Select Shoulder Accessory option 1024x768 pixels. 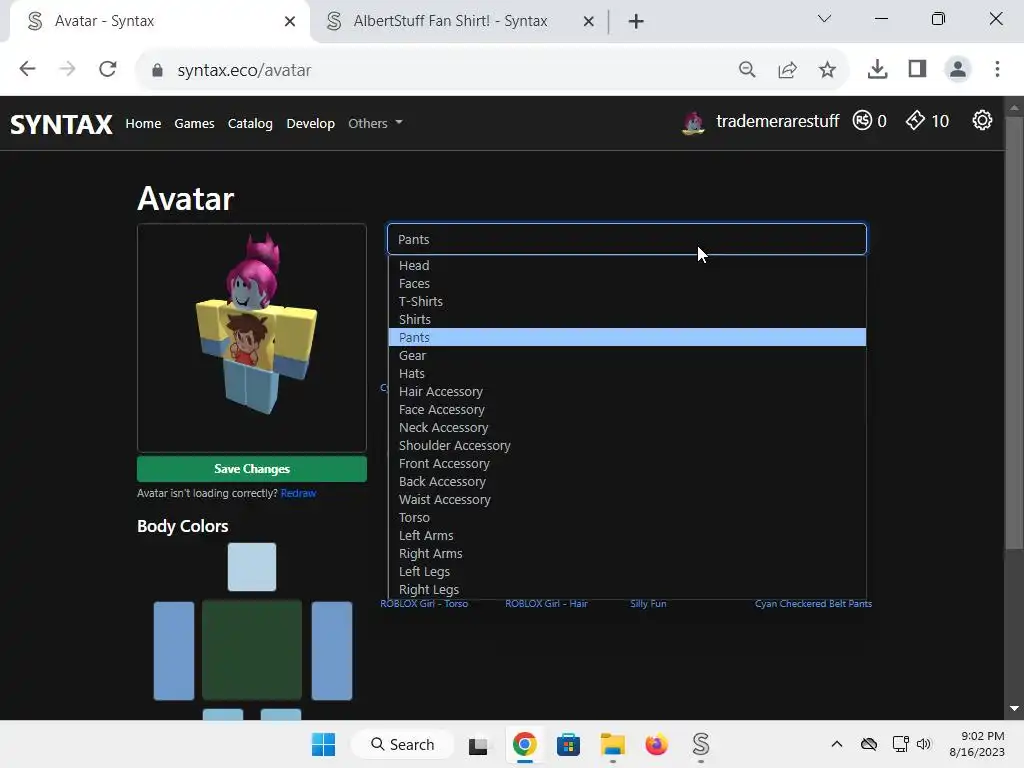(x=627, y=445)
